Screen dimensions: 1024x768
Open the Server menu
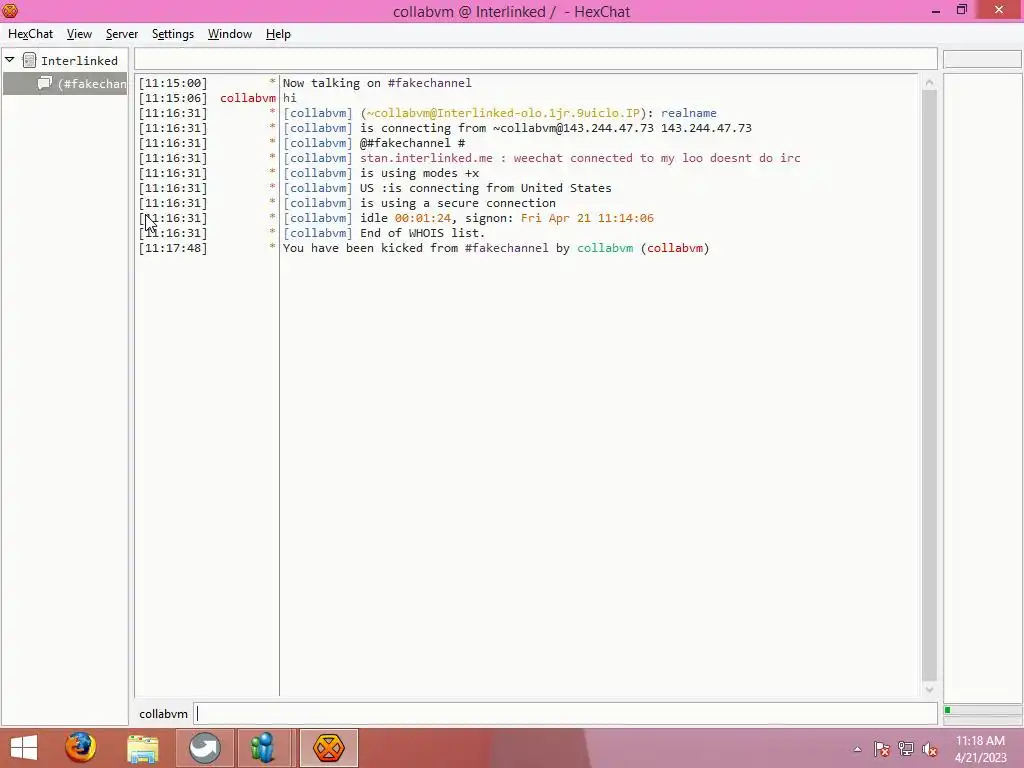(x=121, y=34)
